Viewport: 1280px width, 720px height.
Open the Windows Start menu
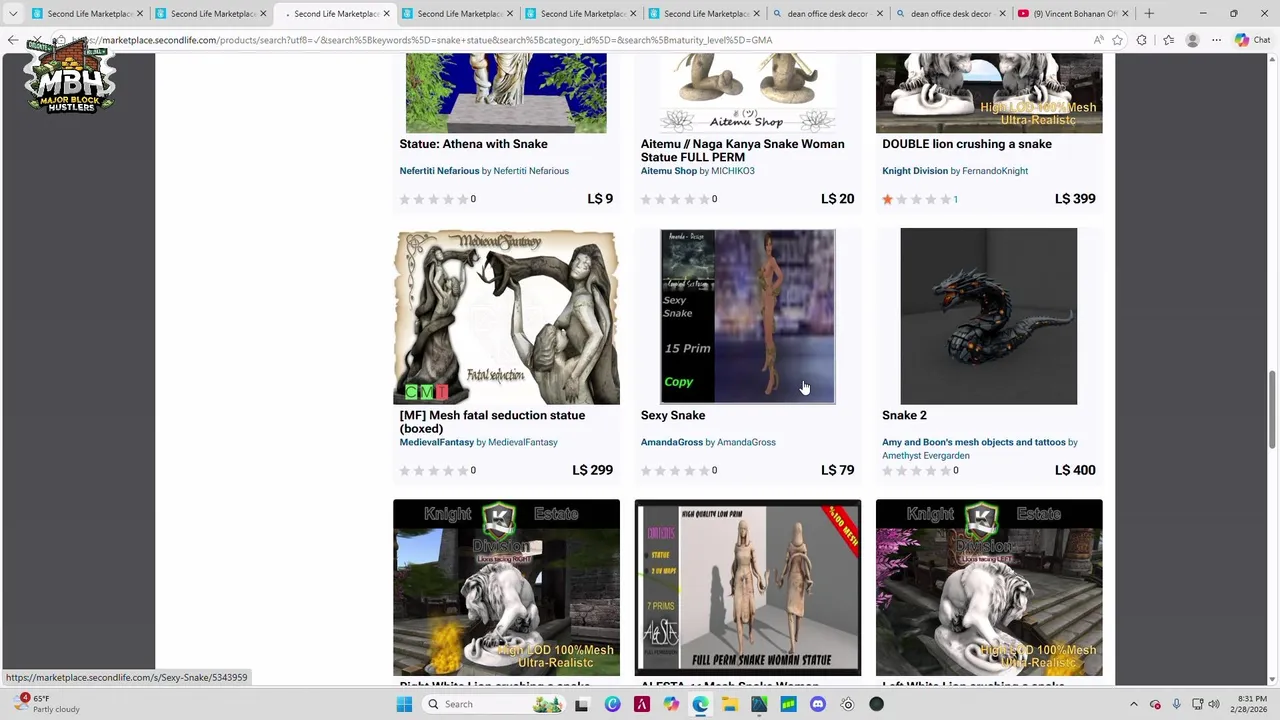(x=404, y=704)
